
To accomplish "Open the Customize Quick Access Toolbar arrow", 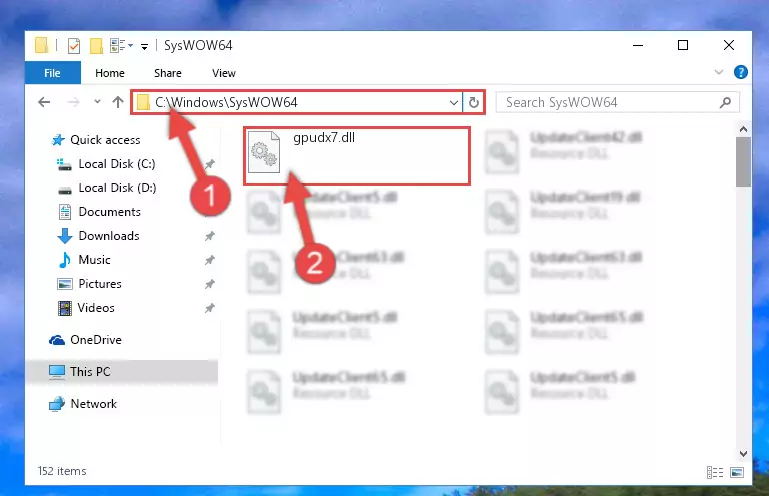I will click(144, 47).
